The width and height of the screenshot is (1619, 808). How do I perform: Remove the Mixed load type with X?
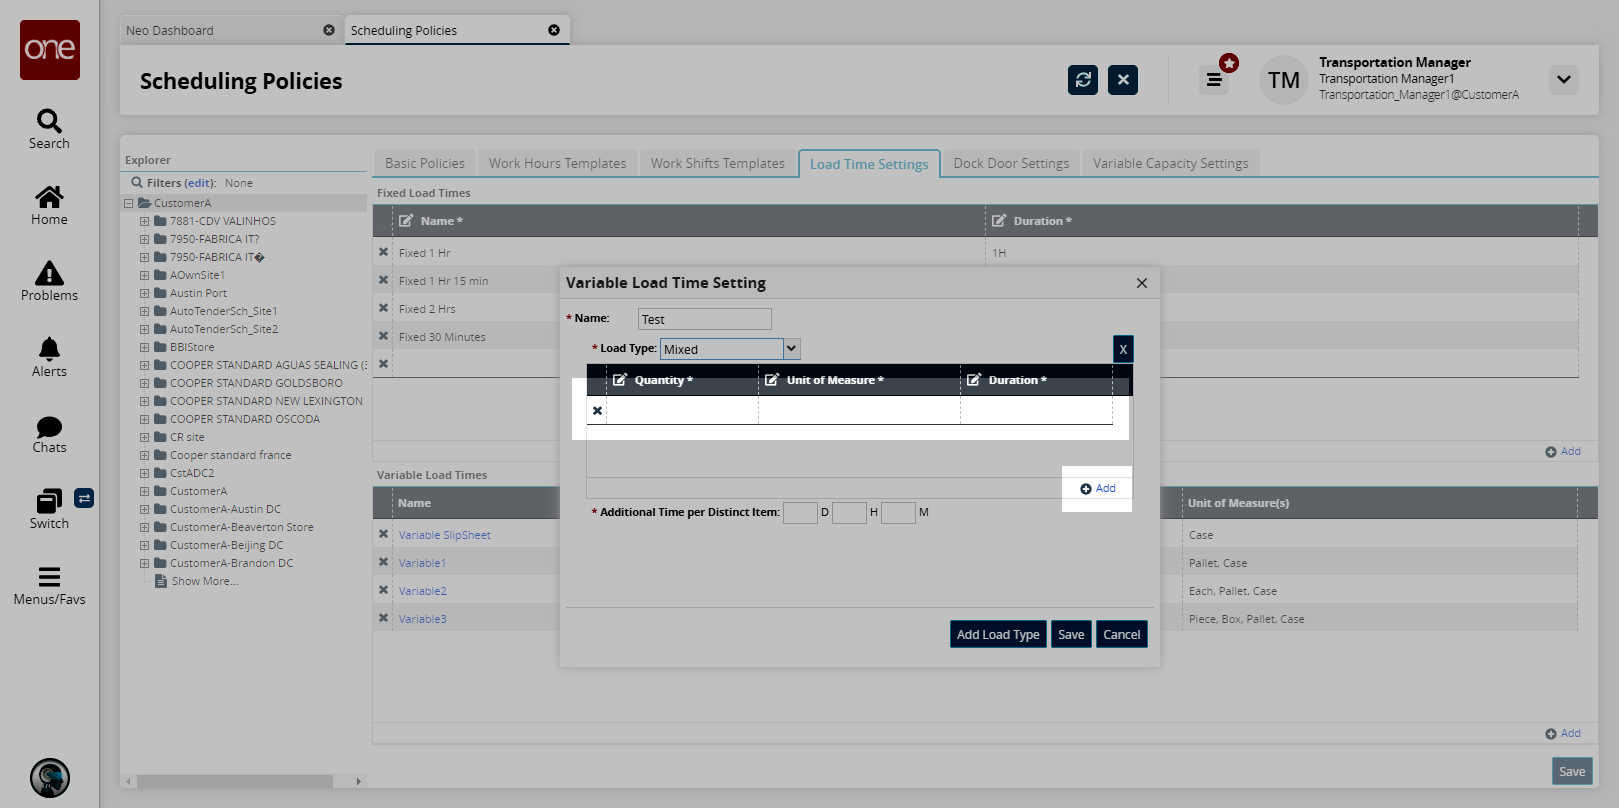[x=1123, y=349]
